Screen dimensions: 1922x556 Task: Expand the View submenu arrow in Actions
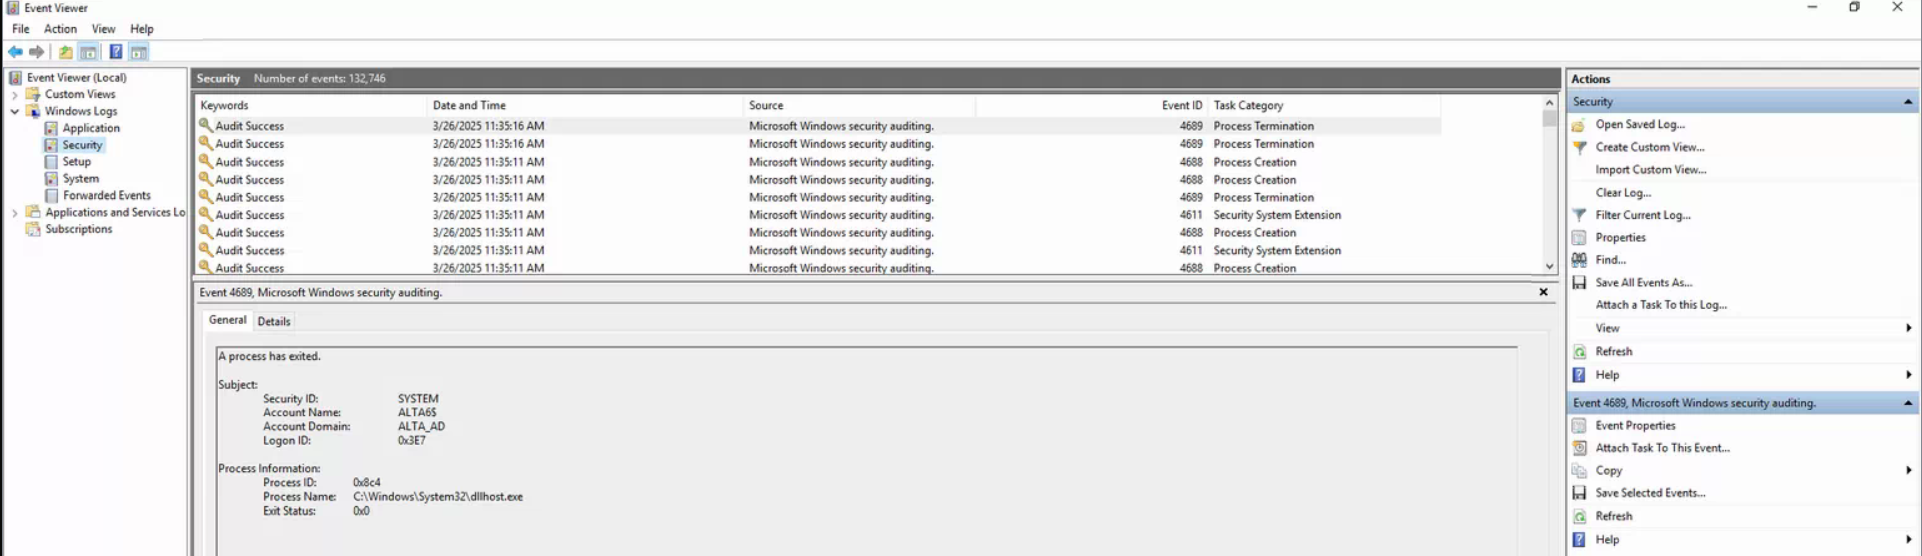[1908, 328]
